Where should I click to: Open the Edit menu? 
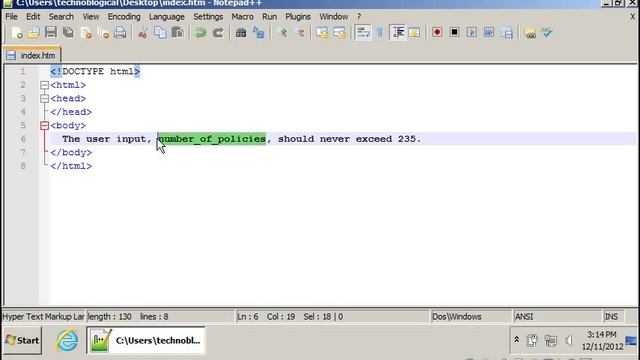33,17
